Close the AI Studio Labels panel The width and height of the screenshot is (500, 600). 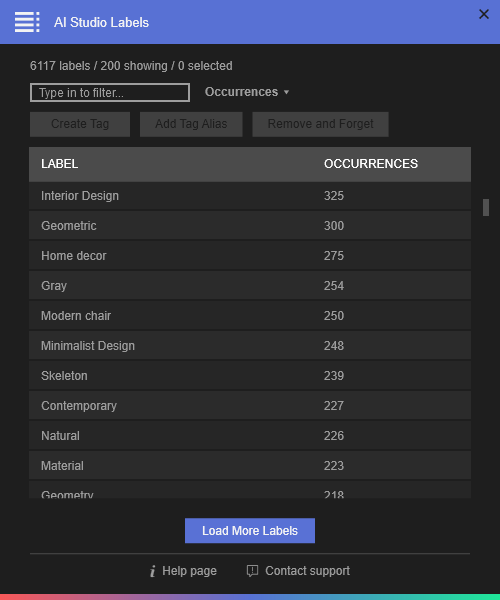click(484, 14)
